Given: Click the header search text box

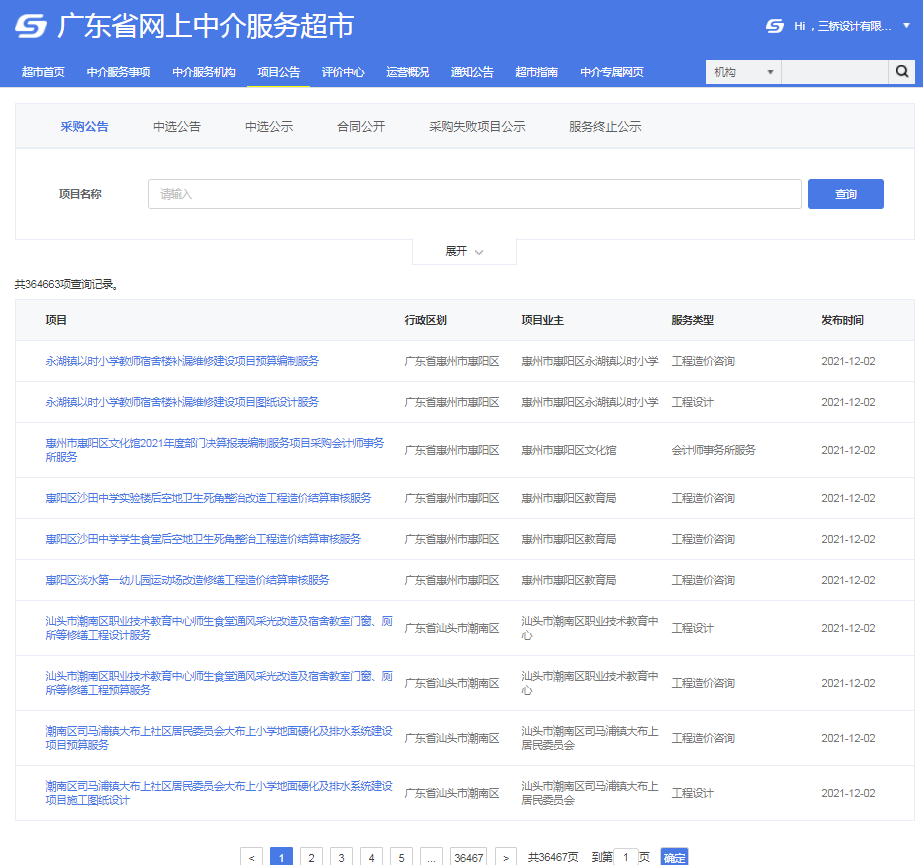Looking at the screenshot, I should pos(834,72).
